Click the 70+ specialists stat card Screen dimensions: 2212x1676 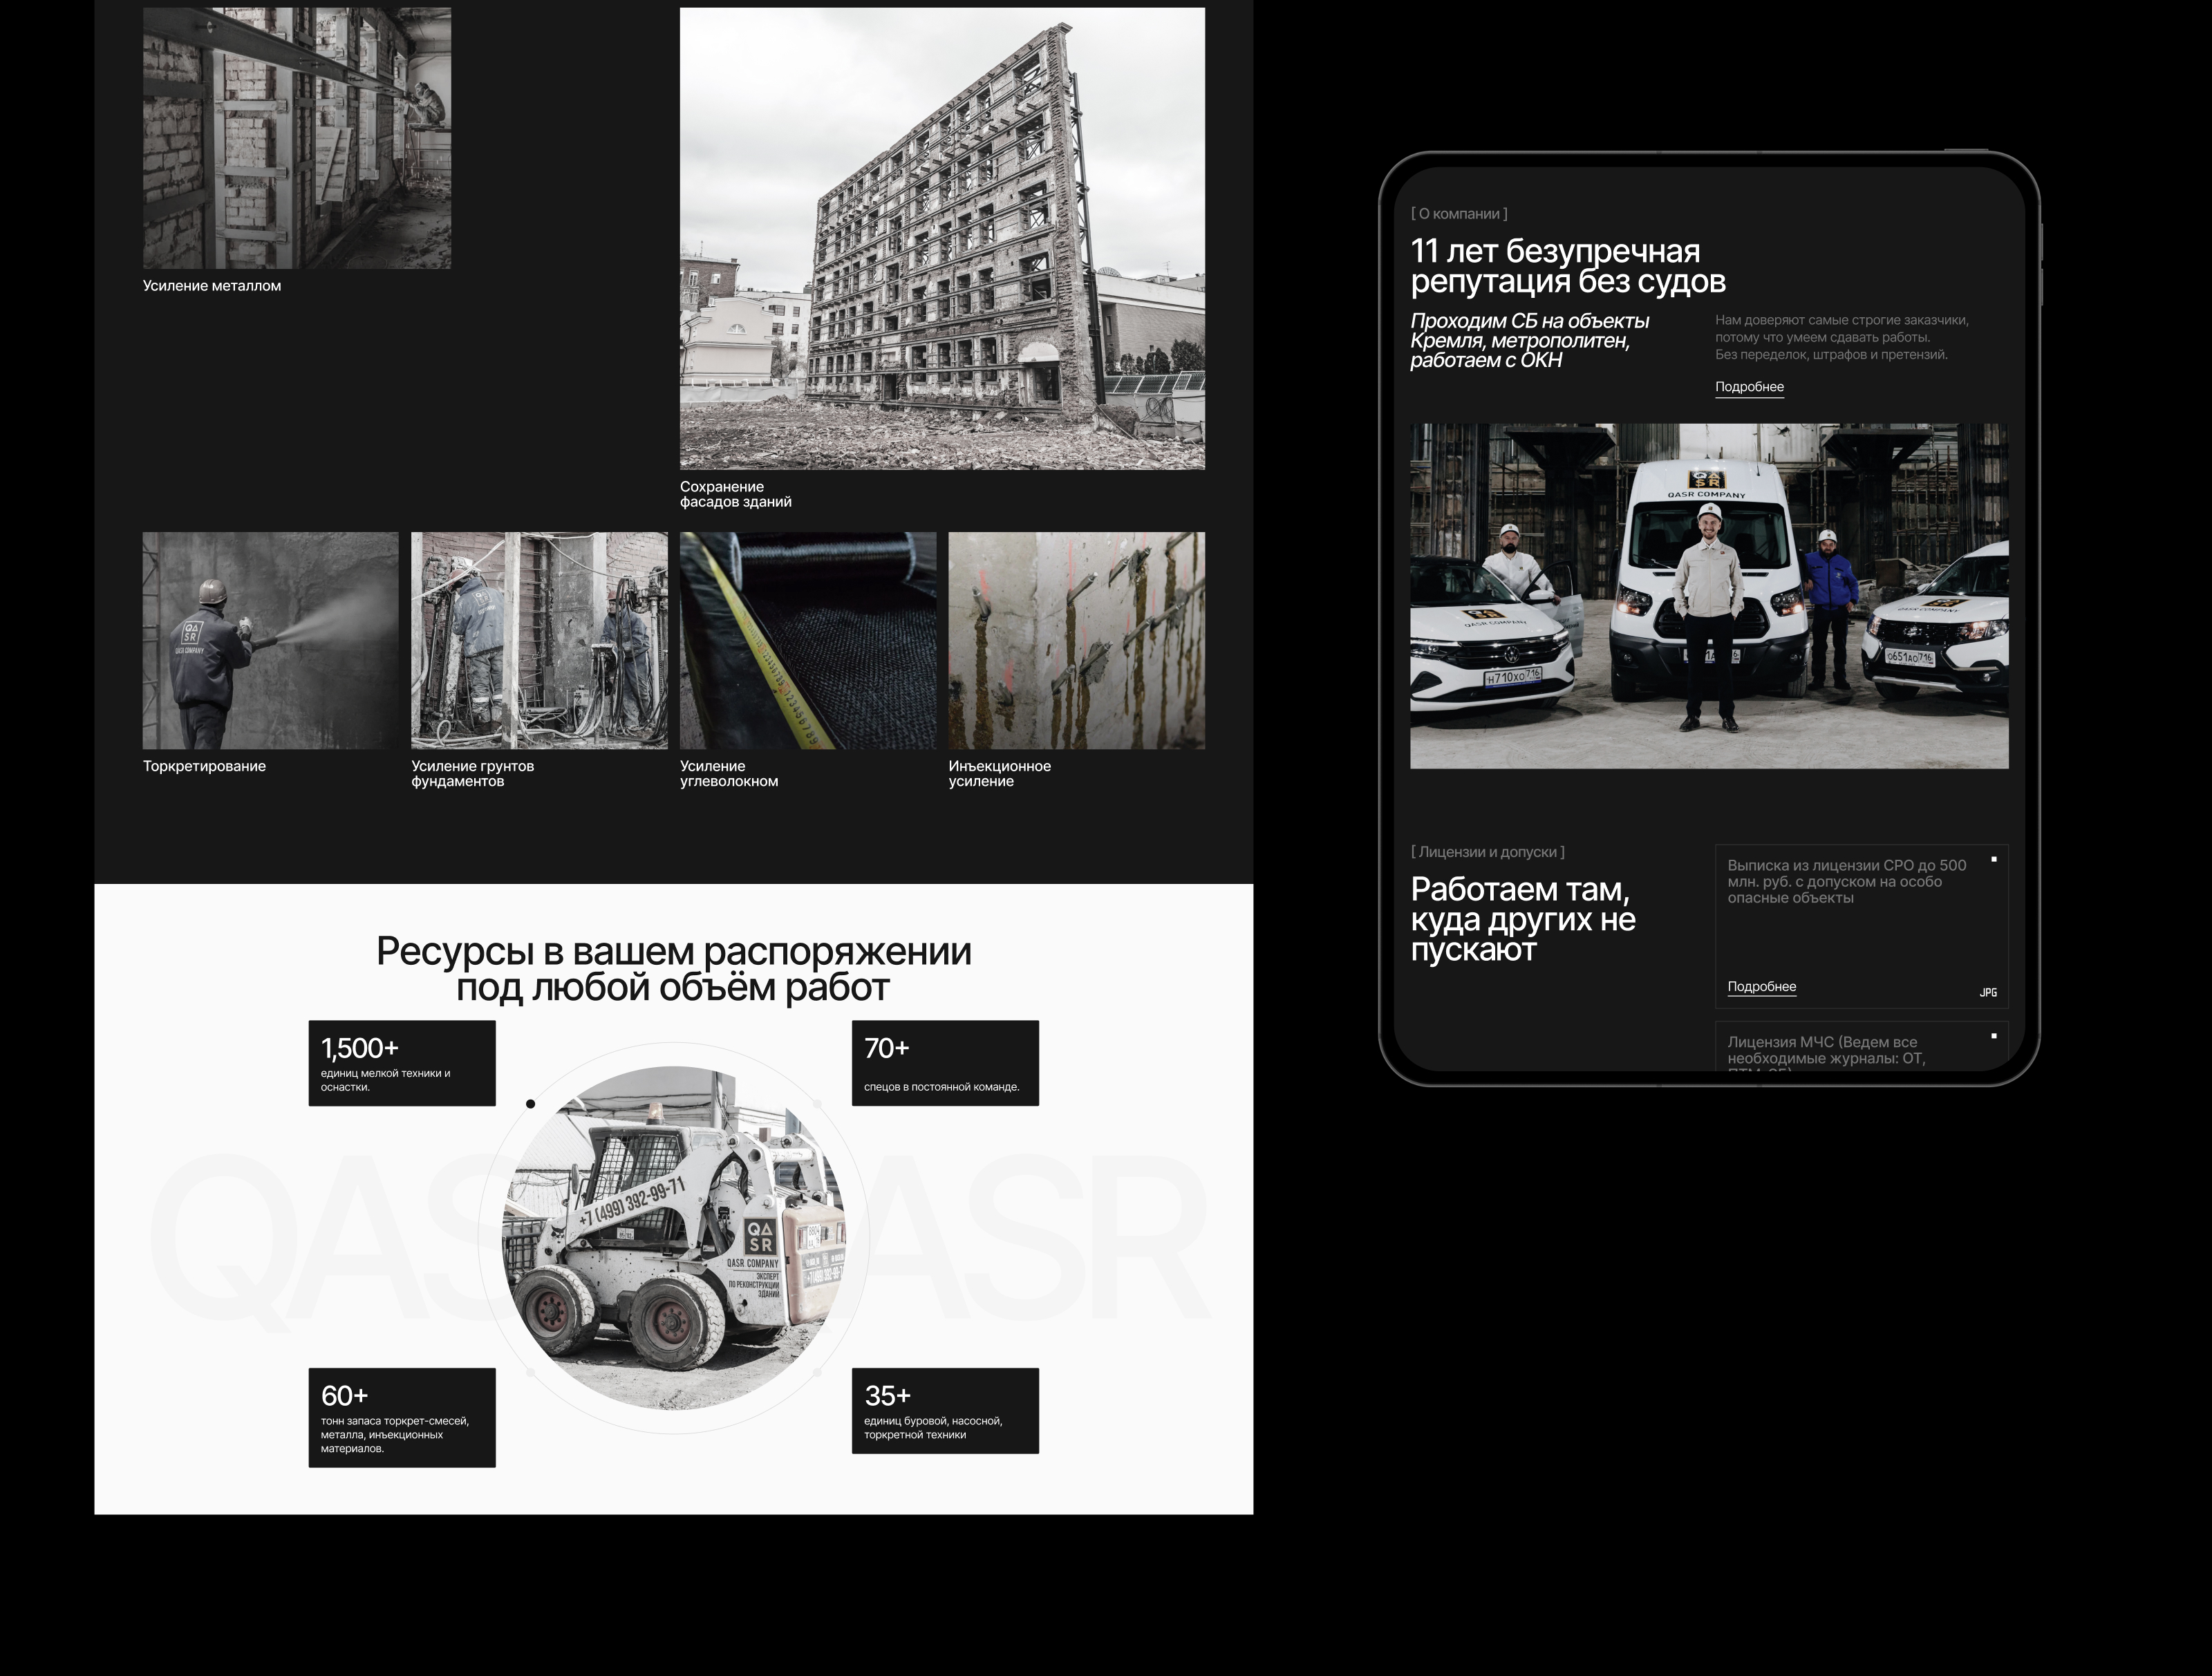pos(945,1063)
